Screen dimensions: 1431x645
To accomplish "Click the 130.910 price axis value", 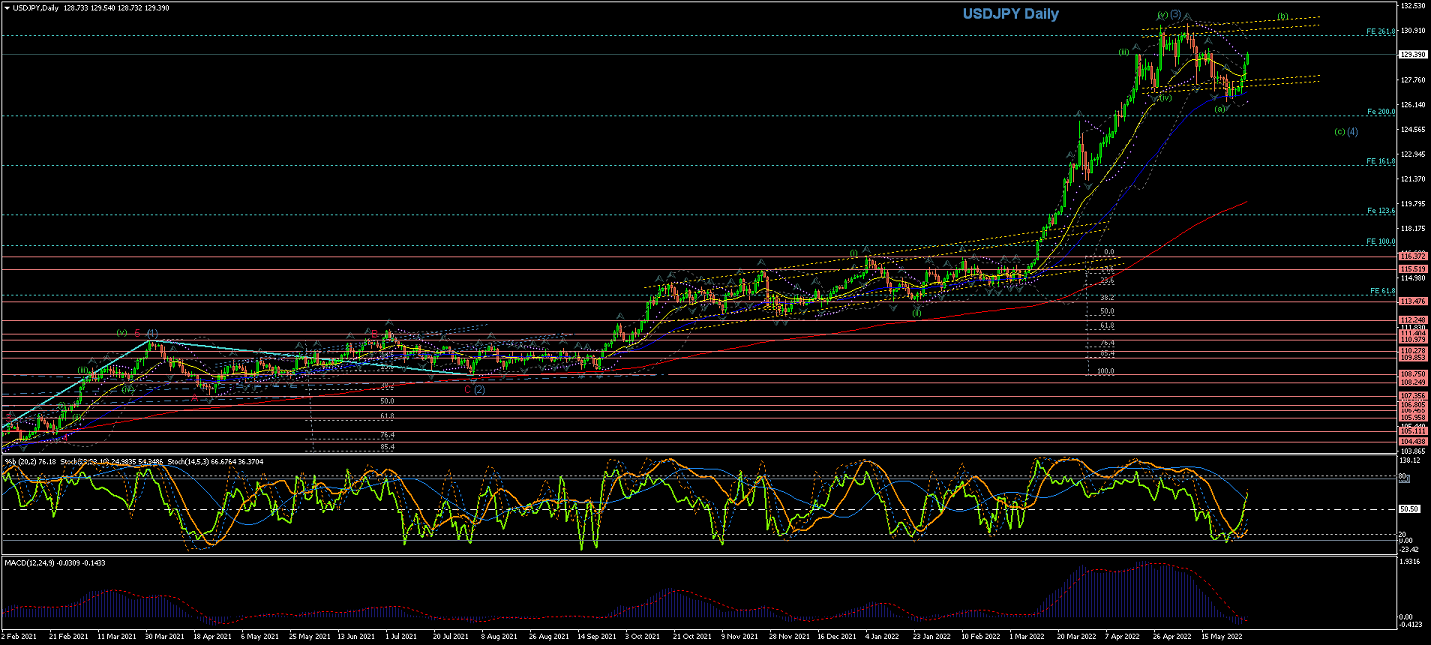I will (x=1413, y=31).
